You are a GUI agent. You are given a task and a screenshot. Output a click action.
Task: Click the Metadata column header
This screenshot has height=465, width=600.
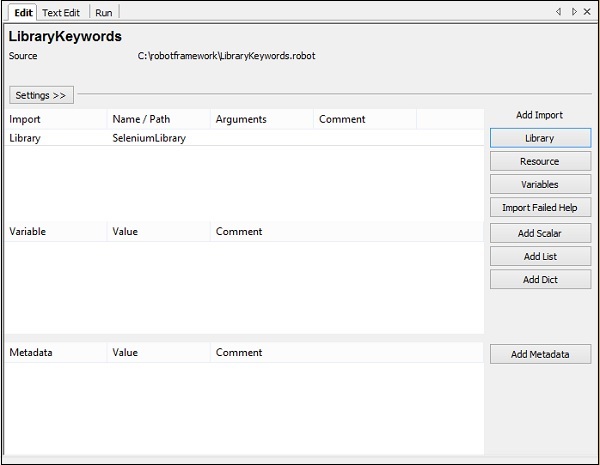(30, 352)
